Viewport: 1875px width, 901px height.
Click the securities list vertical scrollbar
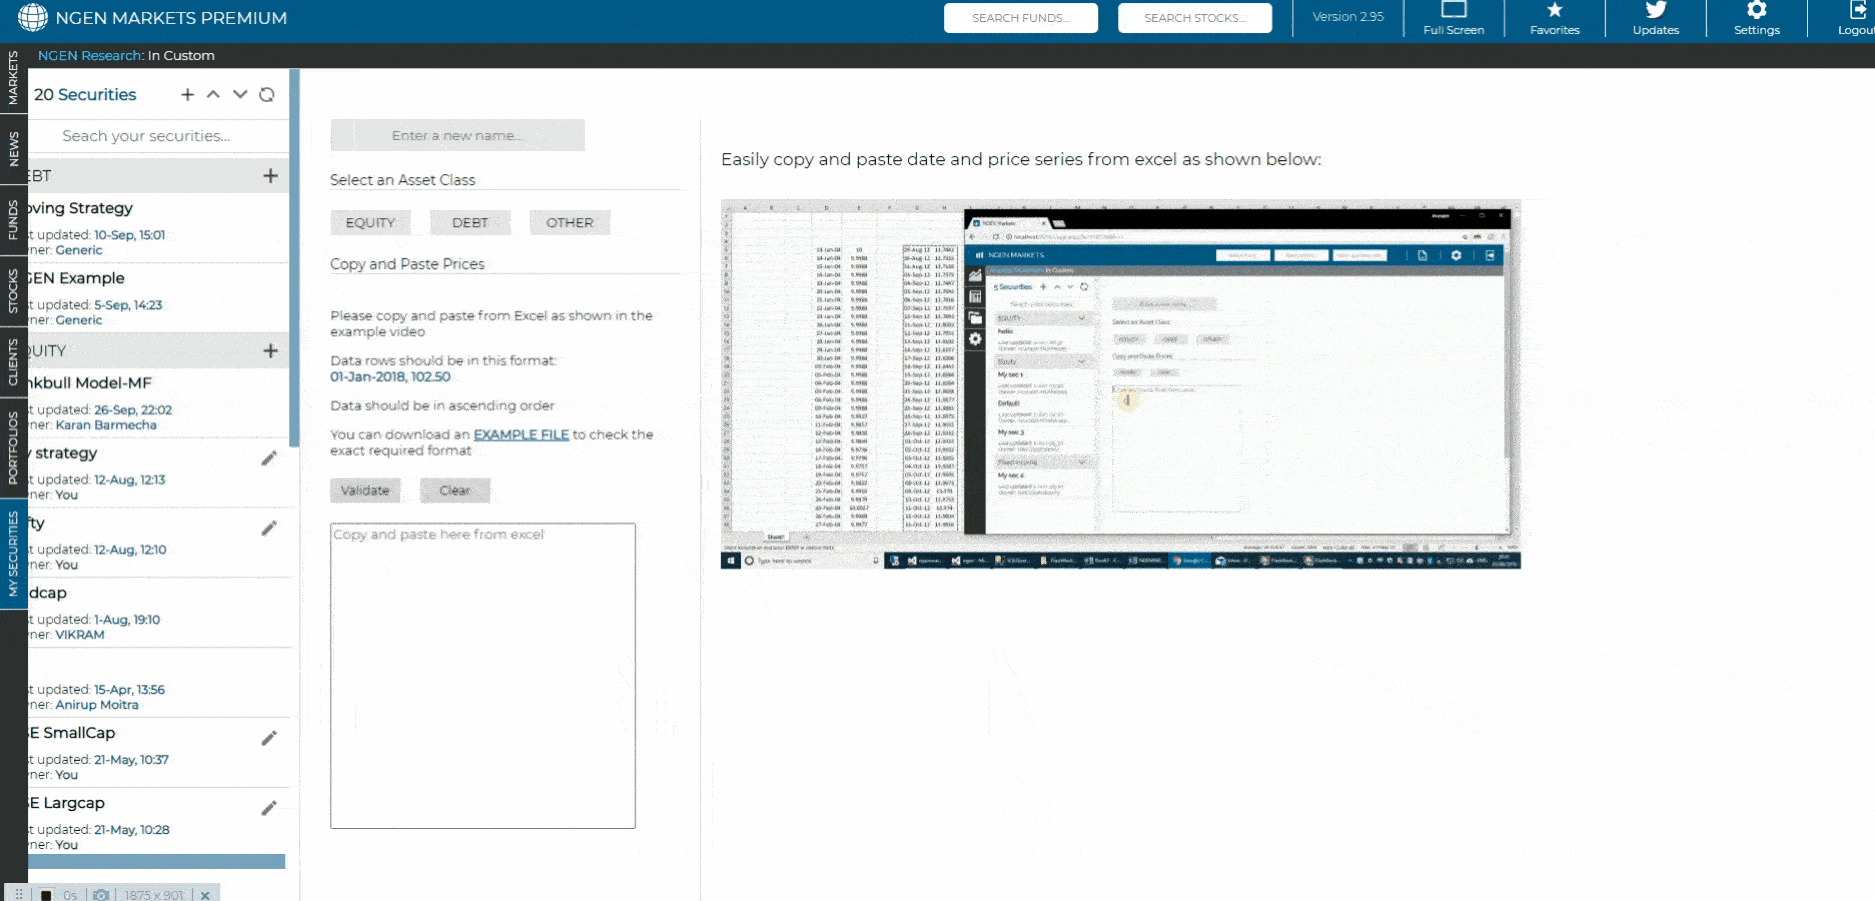click(x=293, y=258)
